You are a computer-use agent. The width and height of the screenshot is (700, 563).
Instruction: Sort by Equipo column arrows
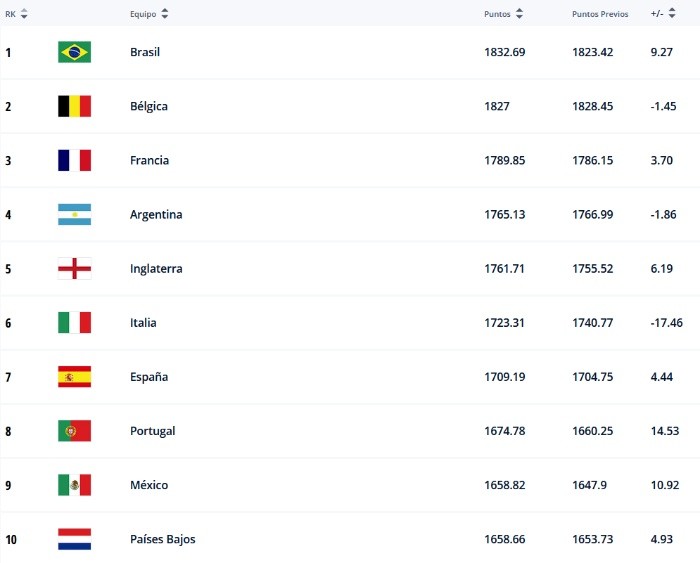pyautogui.click(x=165, y=14)
